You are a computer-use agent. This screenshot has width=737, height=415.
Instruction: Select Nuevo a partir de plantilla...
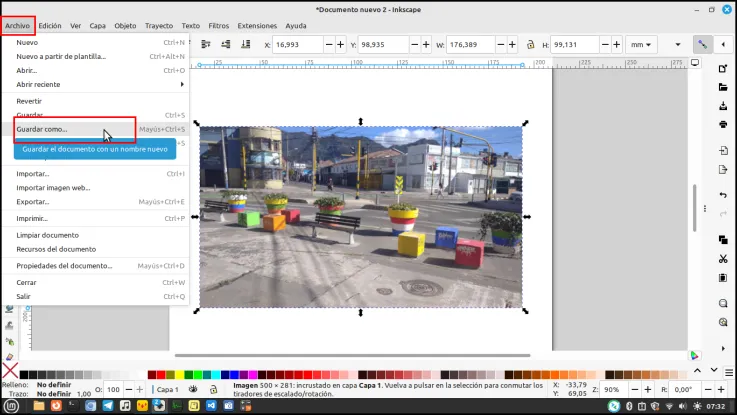96,56
